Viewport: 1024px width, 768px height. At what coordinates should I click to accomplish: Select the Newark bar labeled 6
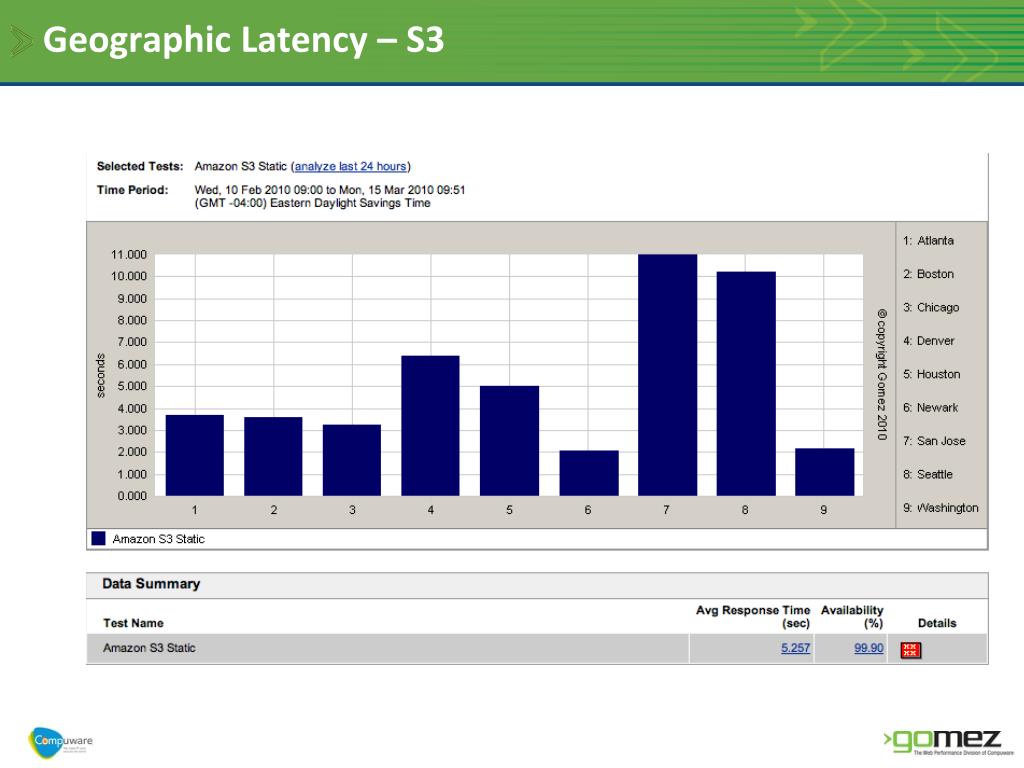(x=589, y=473)
